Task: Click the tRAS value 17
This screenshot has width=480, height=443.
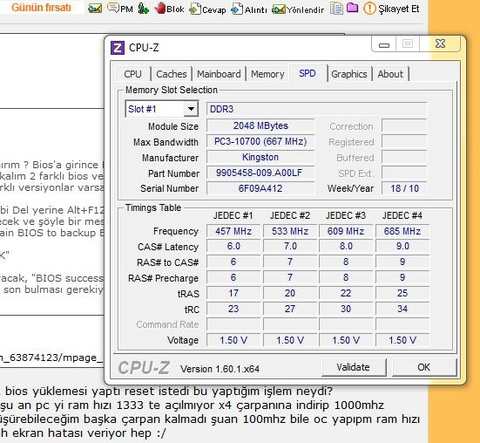Action: coord(233,293)
